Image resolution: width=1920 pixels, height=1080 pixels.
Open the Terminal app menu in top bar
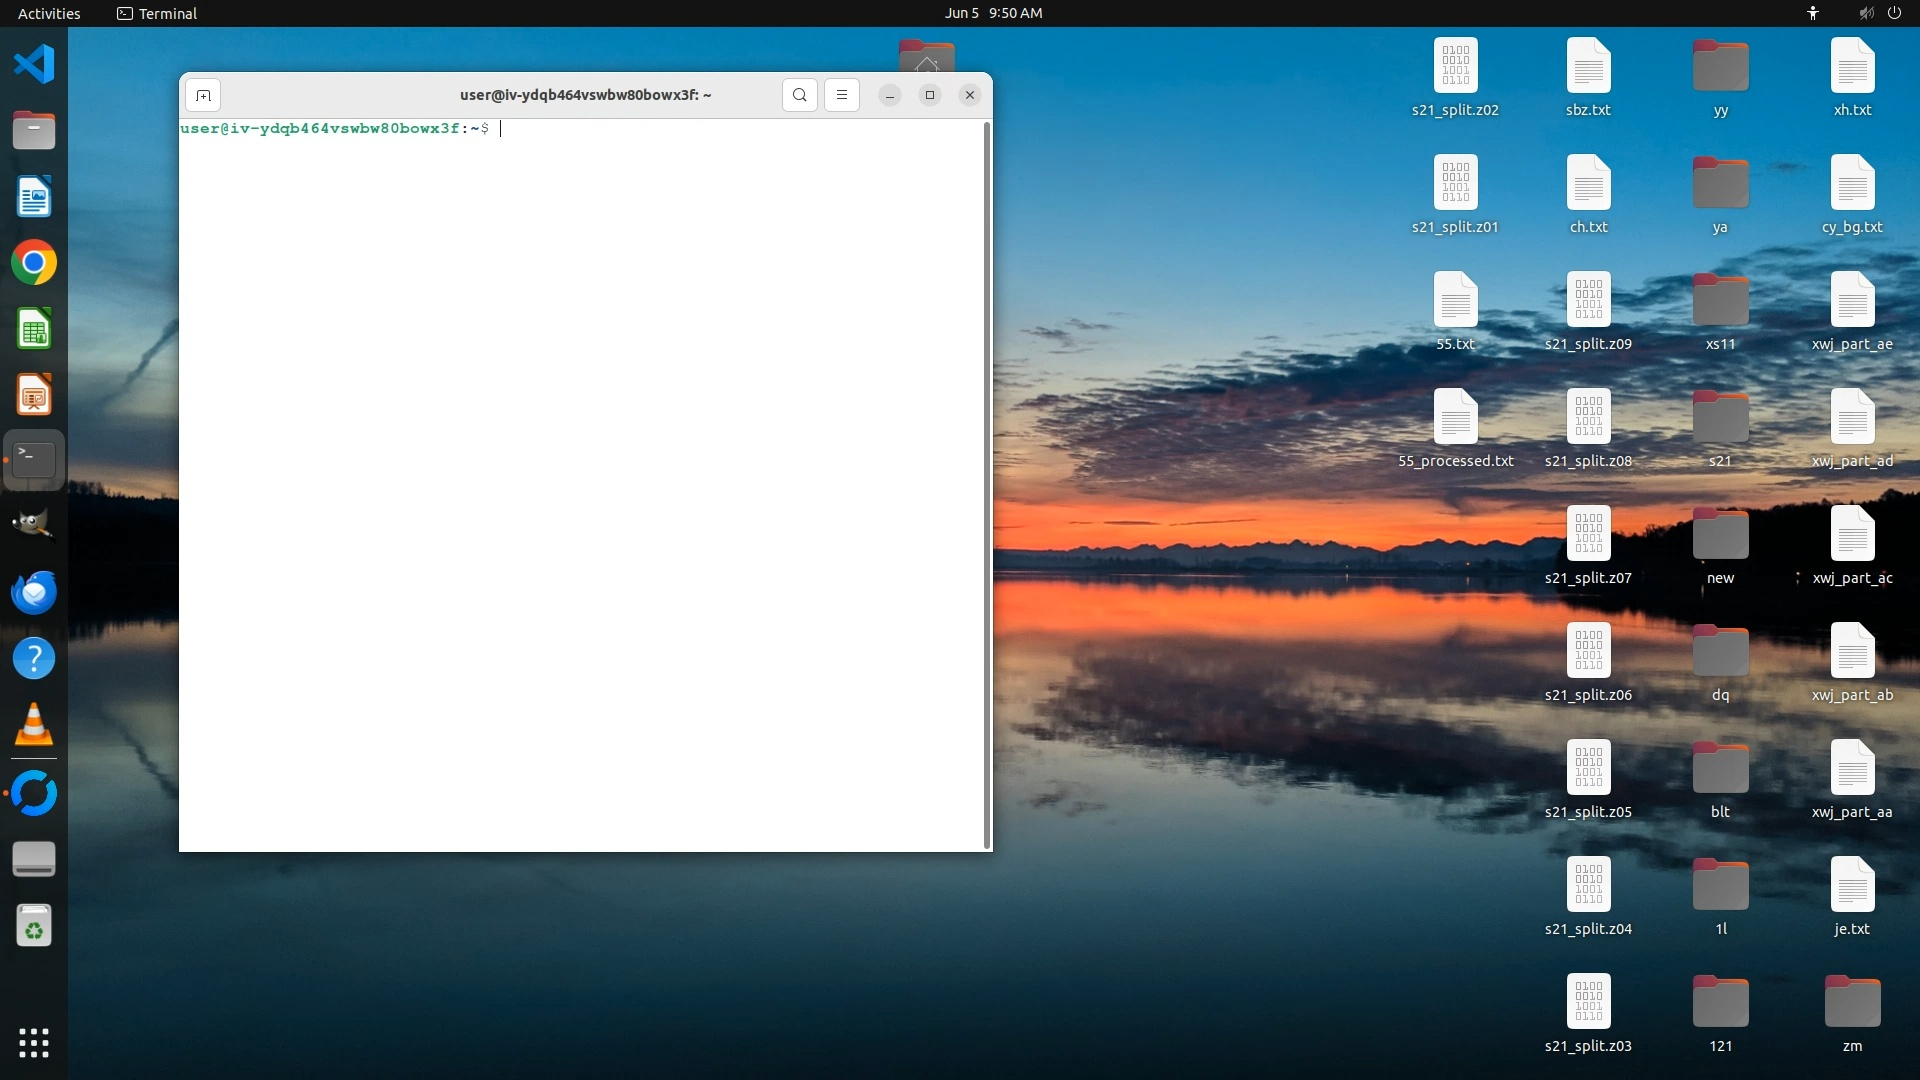[x=157, y=13]
